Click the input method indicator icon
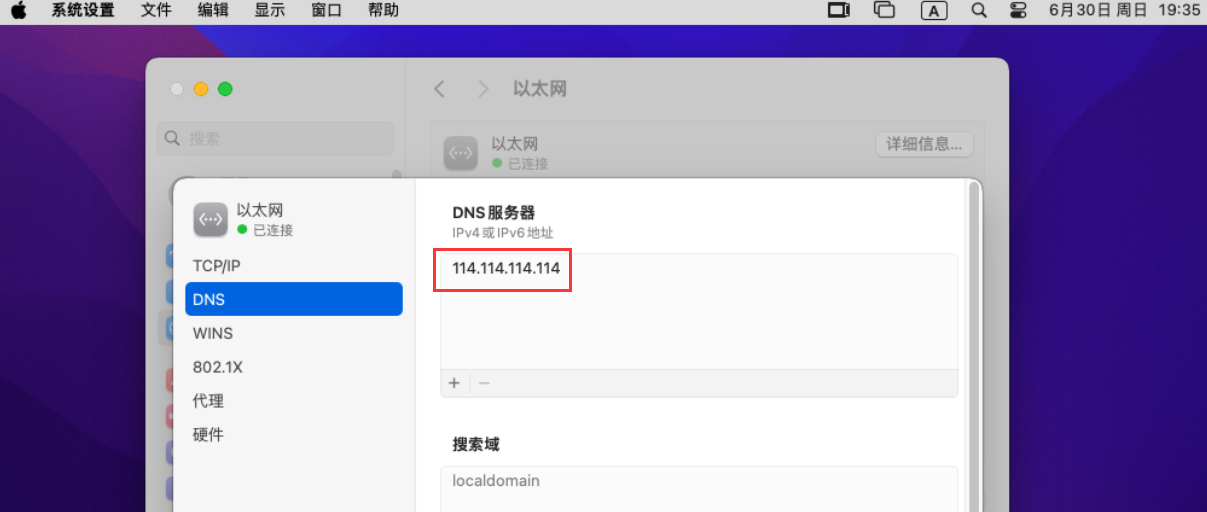1207x512 pixels. click(x=934, y=11)
